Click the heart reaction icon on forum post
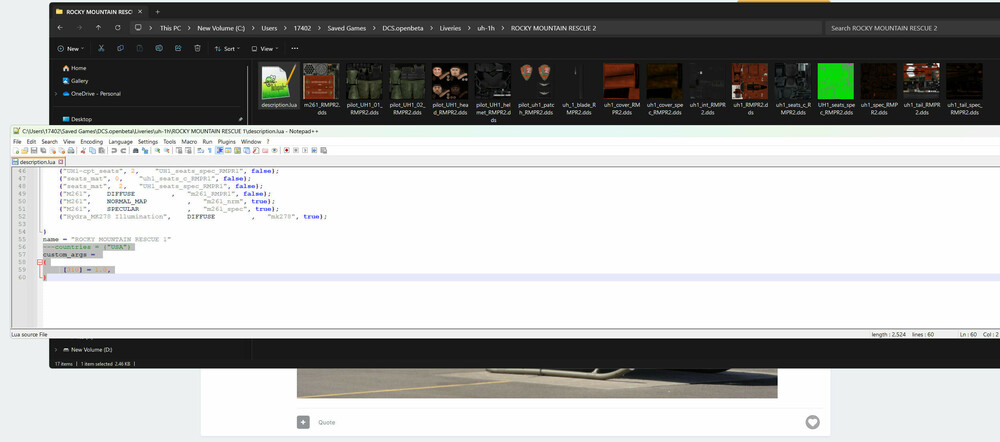The width and height of the screenshot is (1000, 442). [812, 422]
